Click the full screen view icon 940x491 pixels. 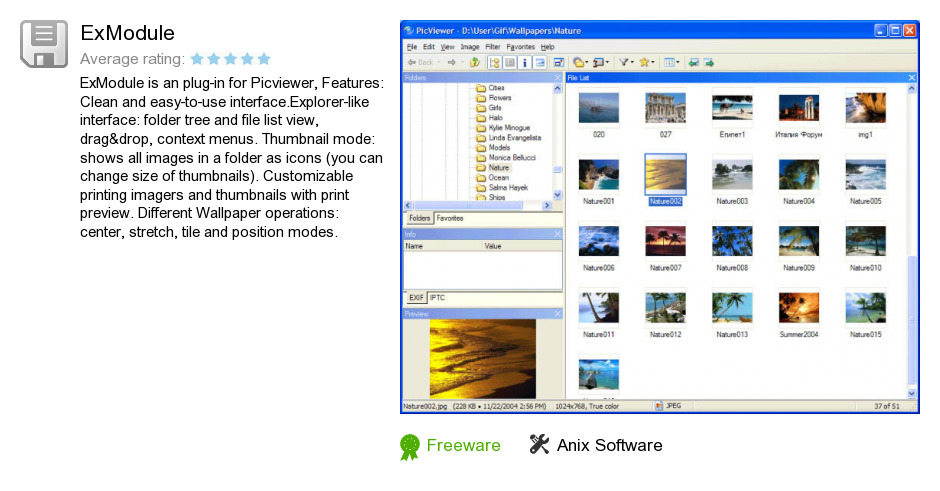(x=558, y=62)
